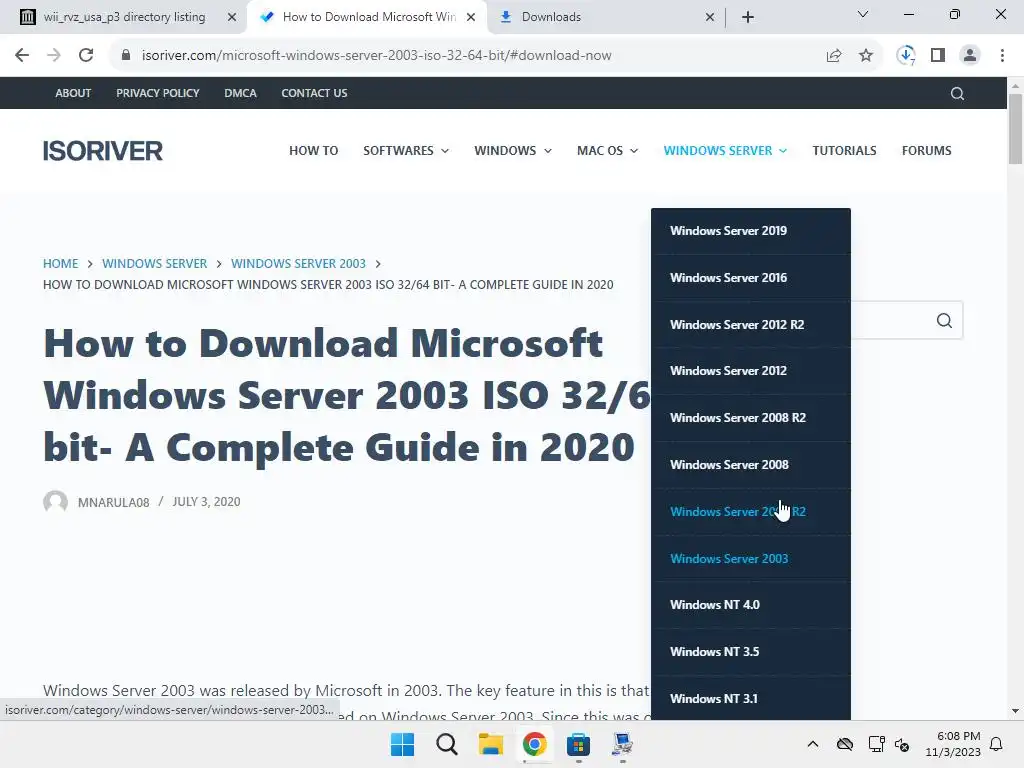Toggle the Chrome side panel icon

click(938, 56)
